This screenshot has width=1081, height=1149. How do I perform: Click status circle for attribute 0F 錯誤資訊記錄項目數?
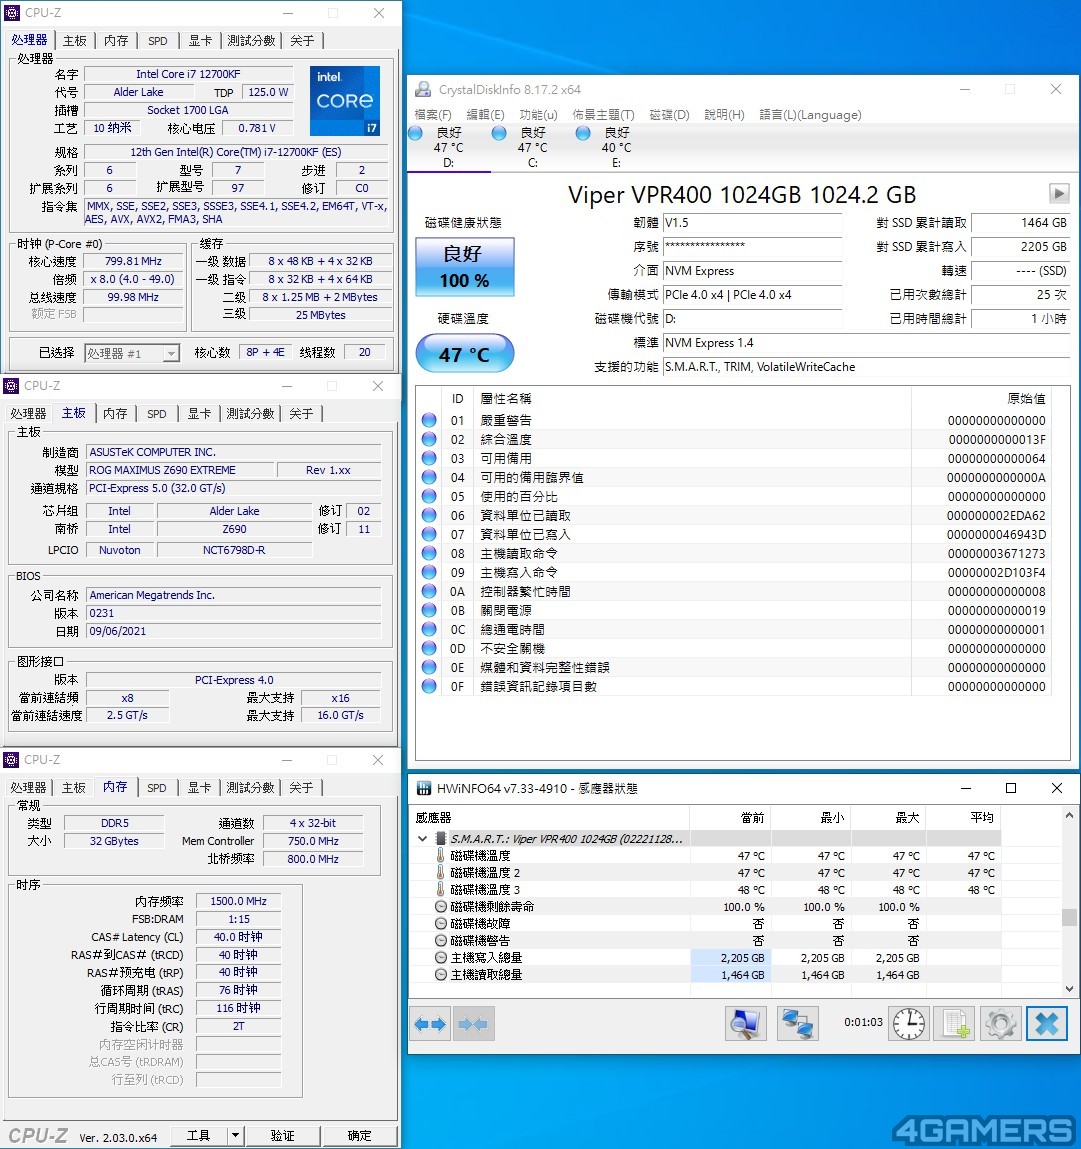coord(429,687)
